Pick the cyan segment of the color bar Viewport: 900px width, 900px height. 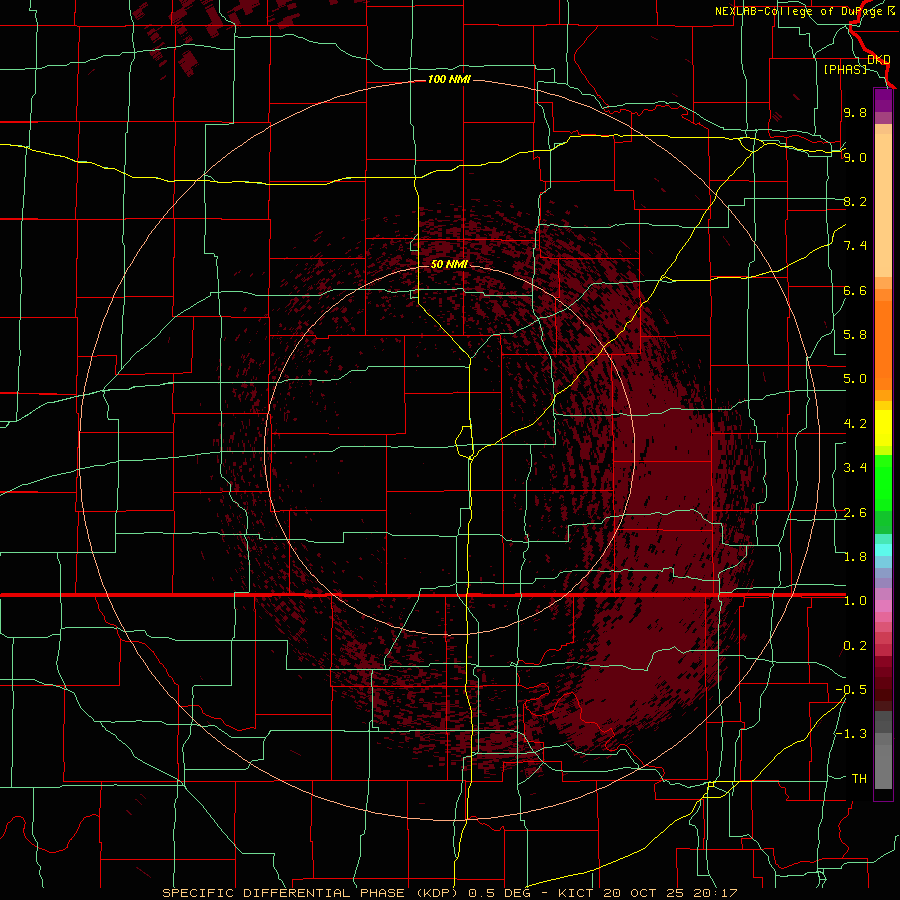(883, 550)
